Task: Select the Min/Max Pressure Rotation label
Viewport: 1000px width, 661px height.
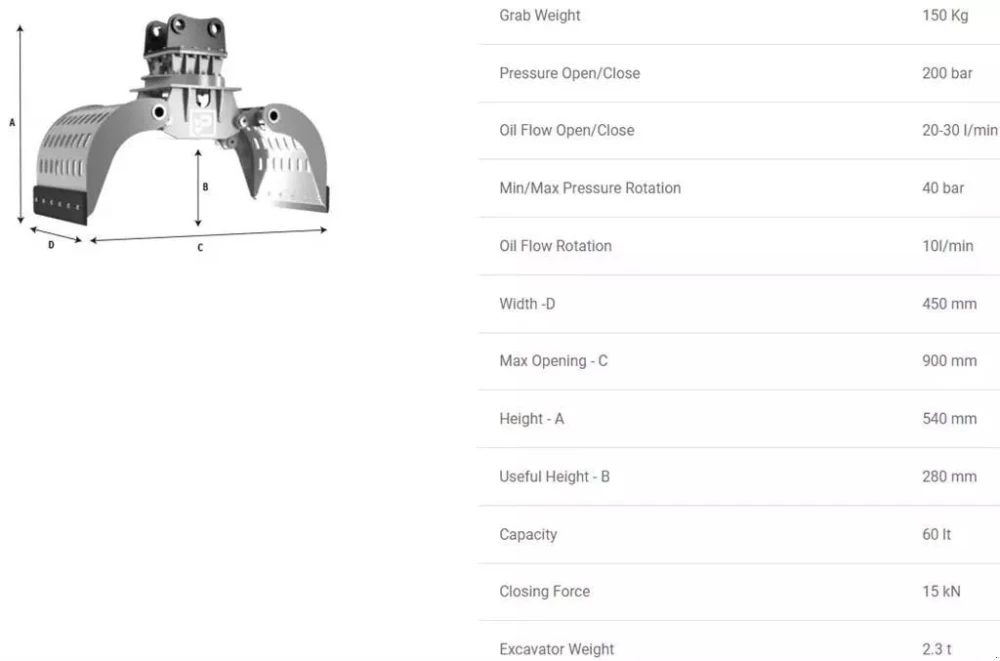Action: [589, 188]
